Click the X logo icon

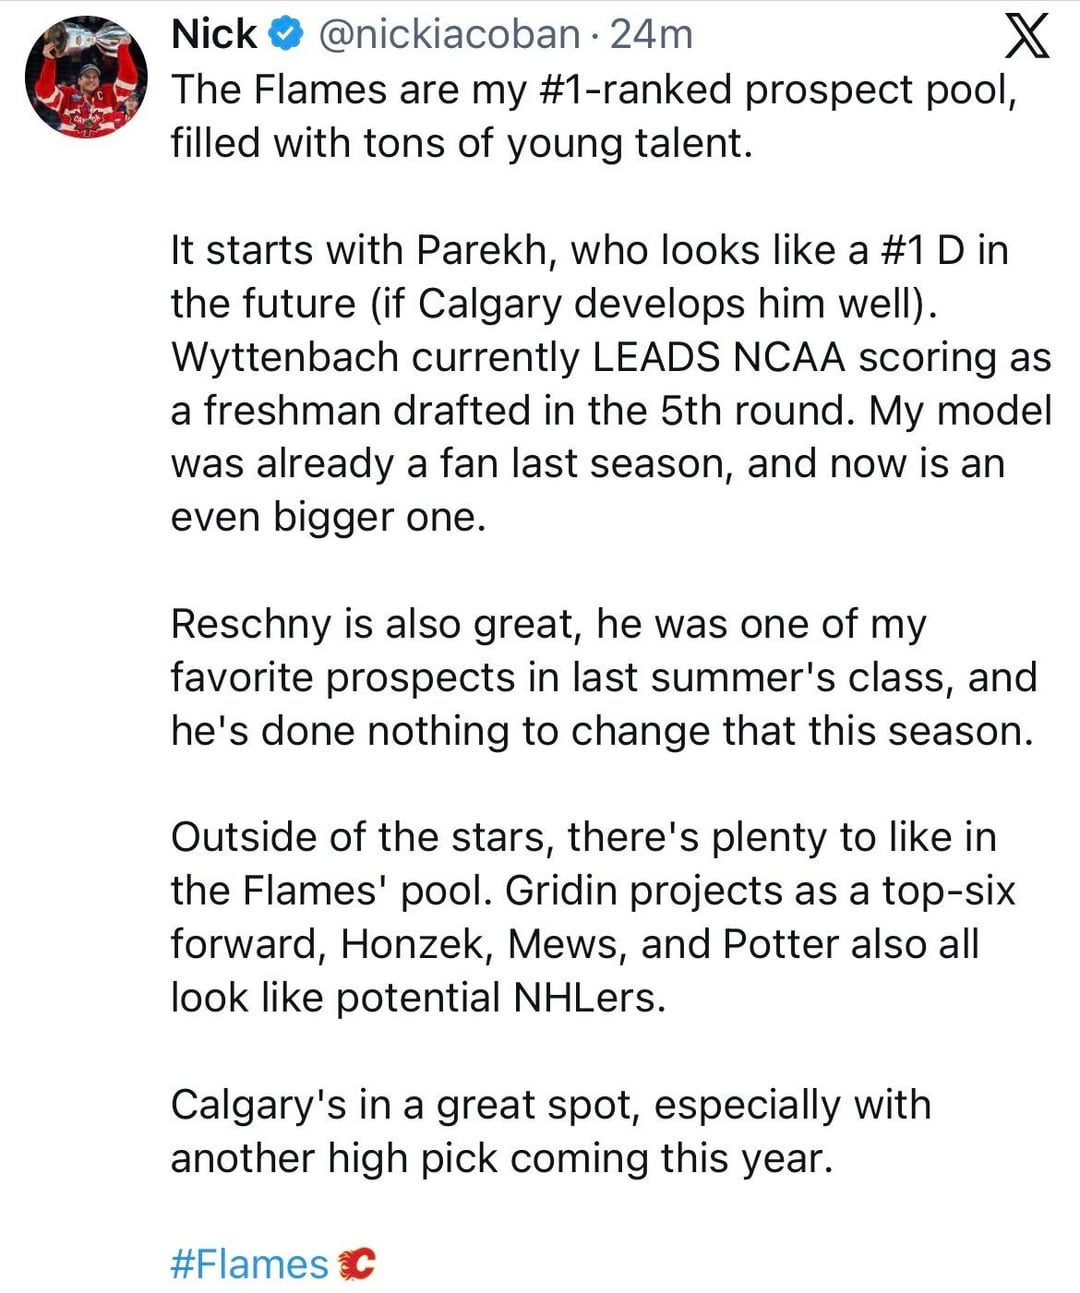click(x=1026, y=37)
